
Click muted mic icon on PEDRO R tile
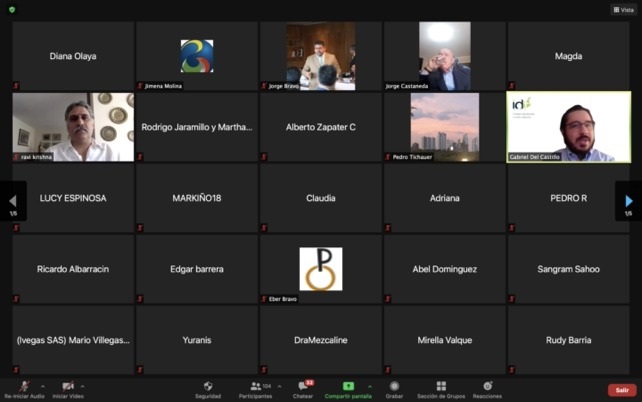pyautogui.click(x=512, y=228)
